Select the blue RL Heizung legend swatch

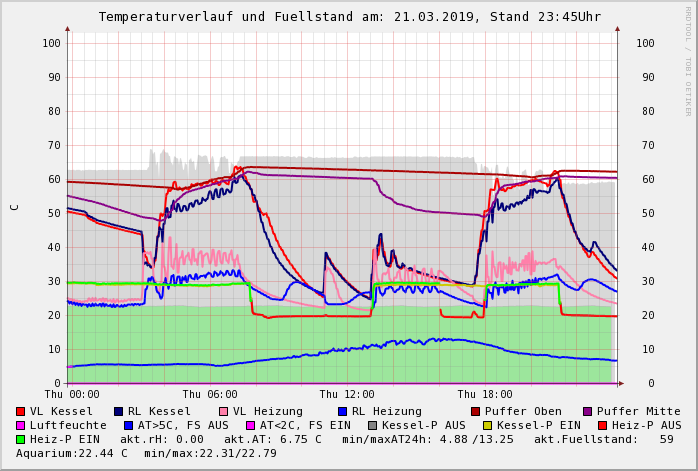(x=342, y=411)
